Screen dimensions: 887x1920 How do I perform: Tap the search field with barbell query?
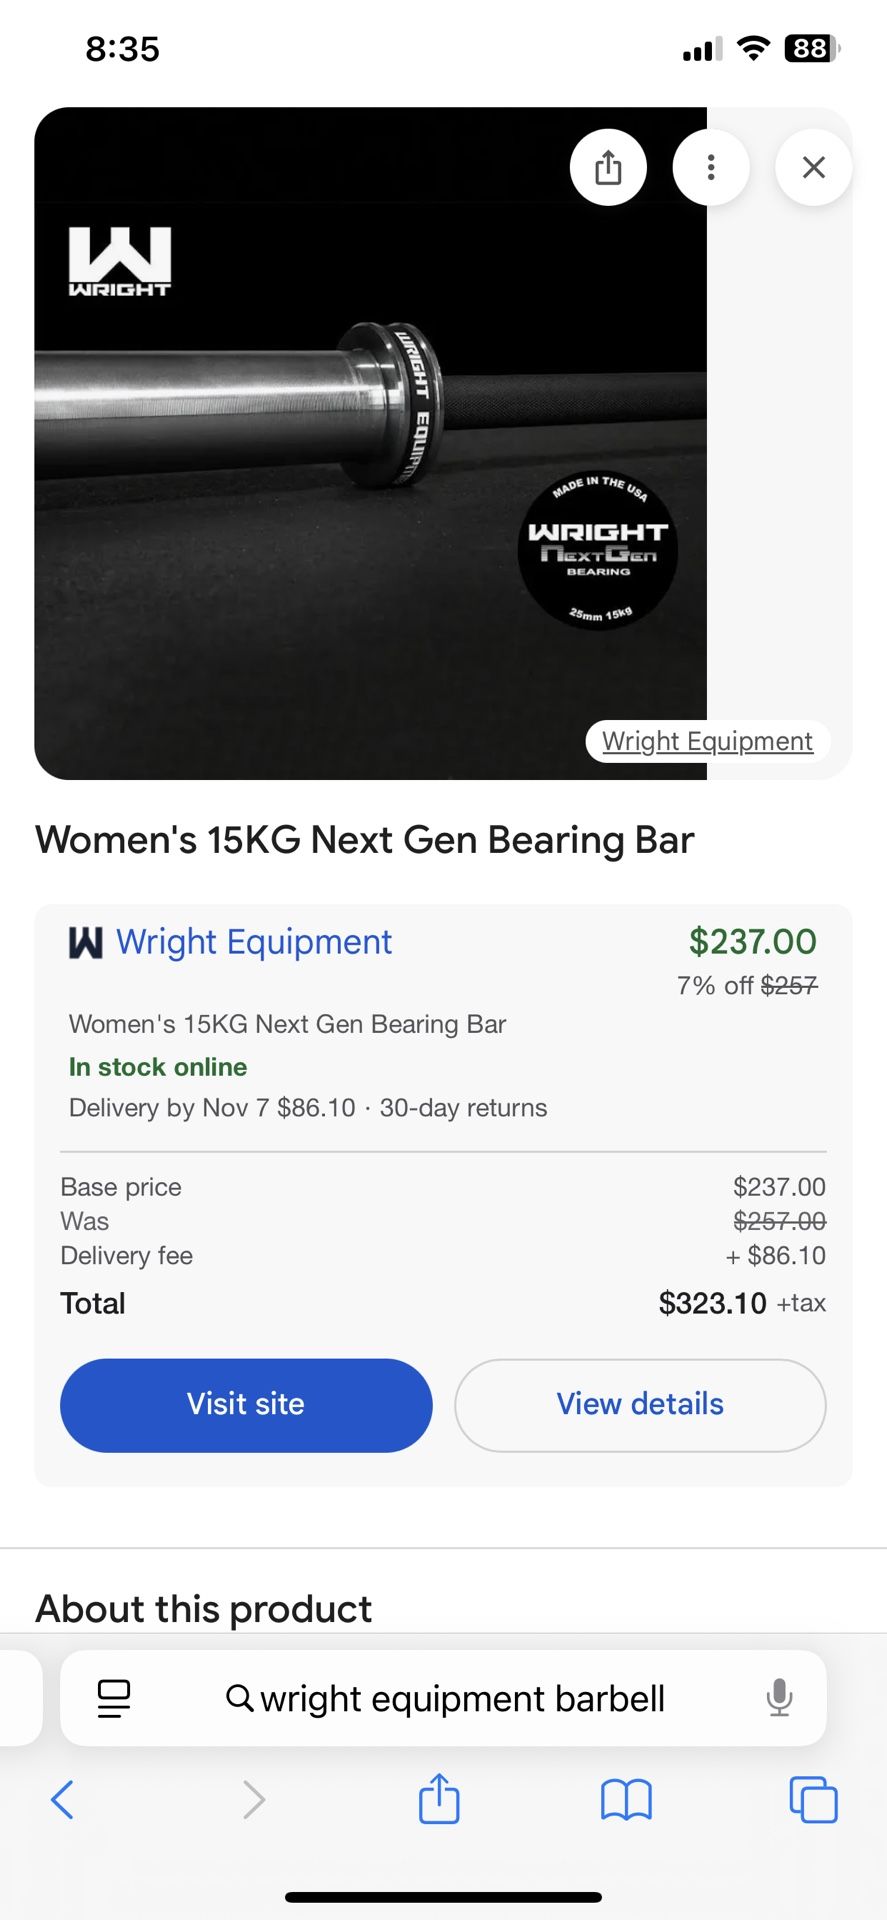pos(445,1698)
